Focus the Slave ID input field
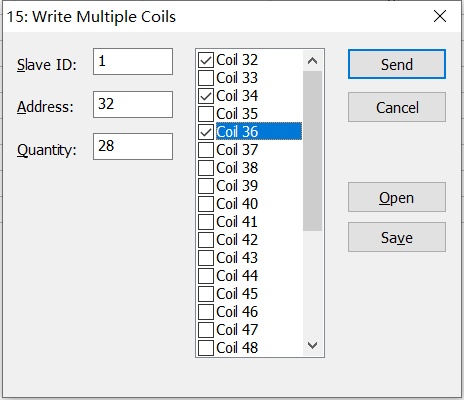 click(x=133, y=62)
